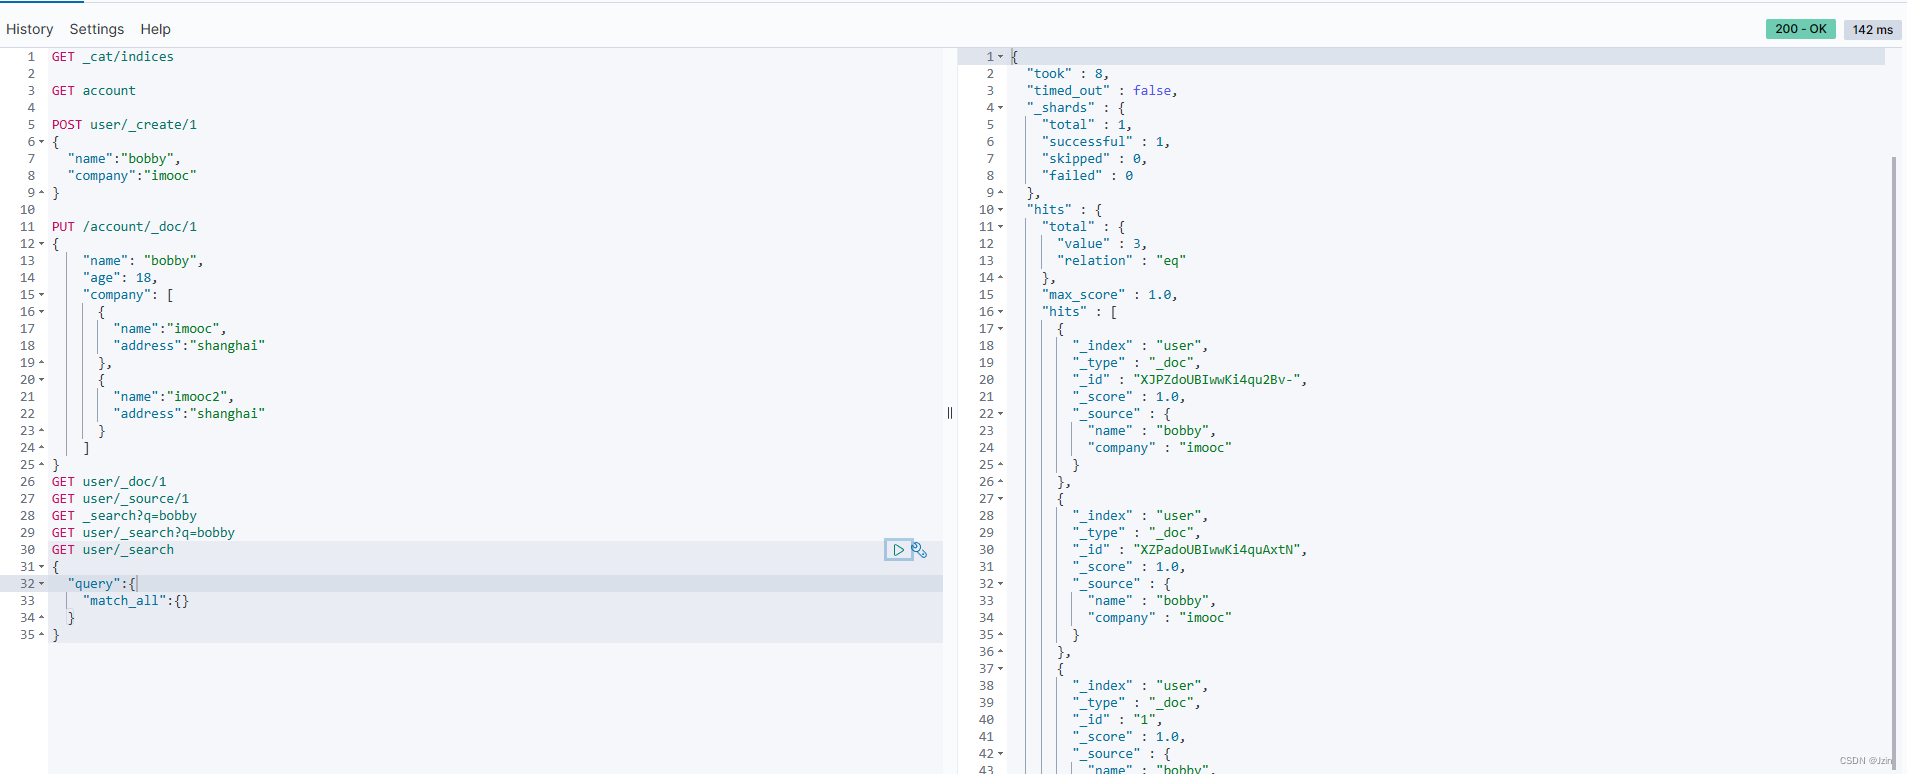This screenshot has width=1907, height=774.
Task: Click the "failed" : 0 response line
Action: 1088,176
